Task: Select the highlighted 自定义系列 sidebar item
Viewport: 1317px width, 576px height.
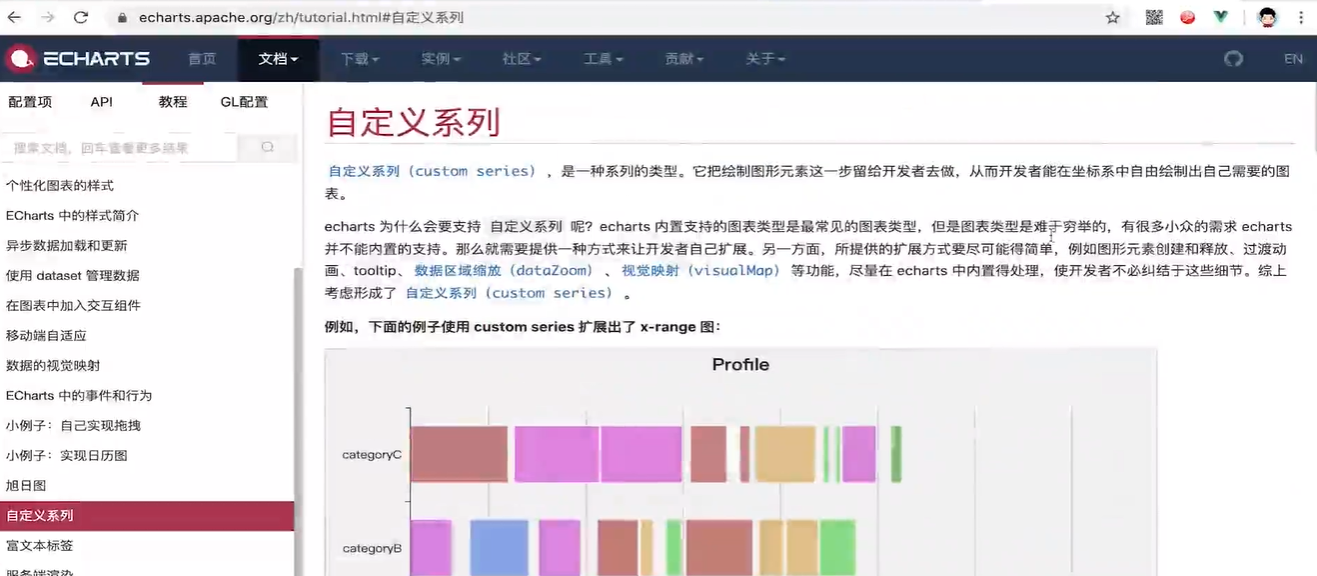Action: coord(147,516)
